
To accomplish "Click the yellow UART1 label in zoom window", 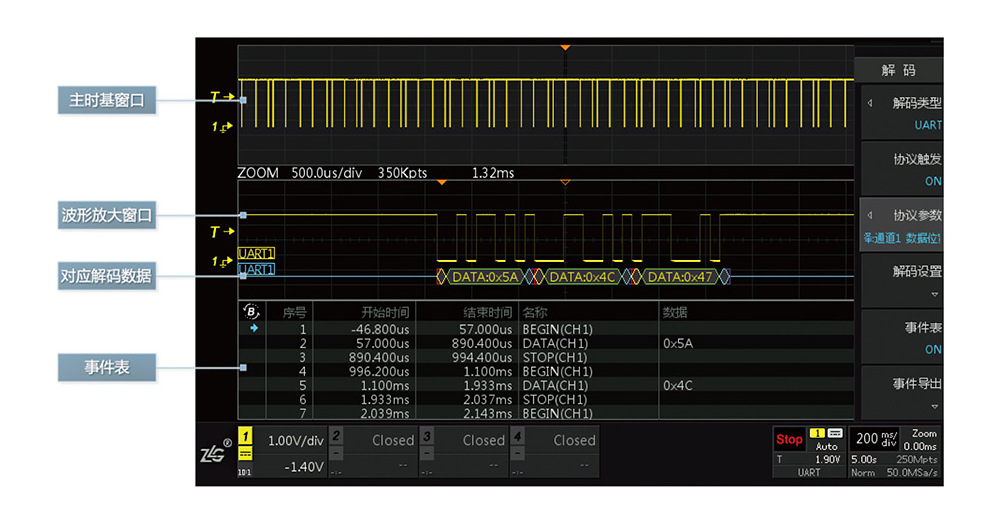I will 256,254.
